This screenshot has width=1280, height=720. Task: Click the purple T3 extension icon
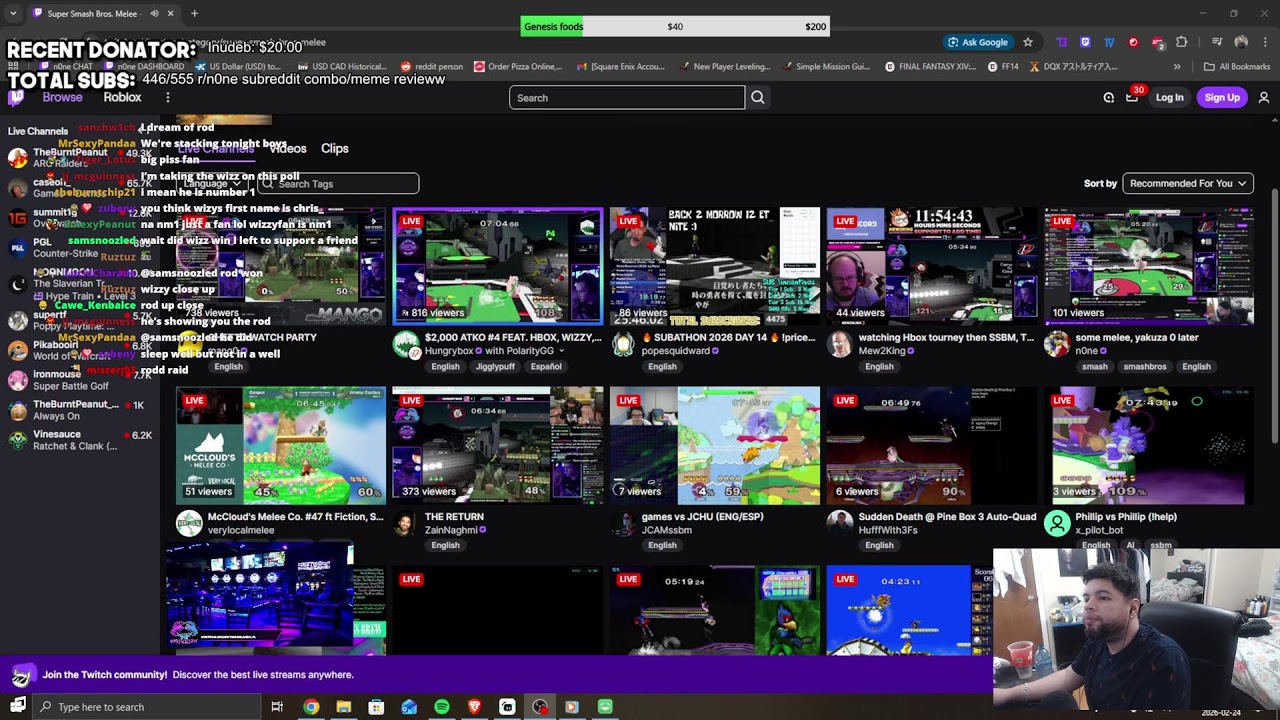coord(1061,42)
